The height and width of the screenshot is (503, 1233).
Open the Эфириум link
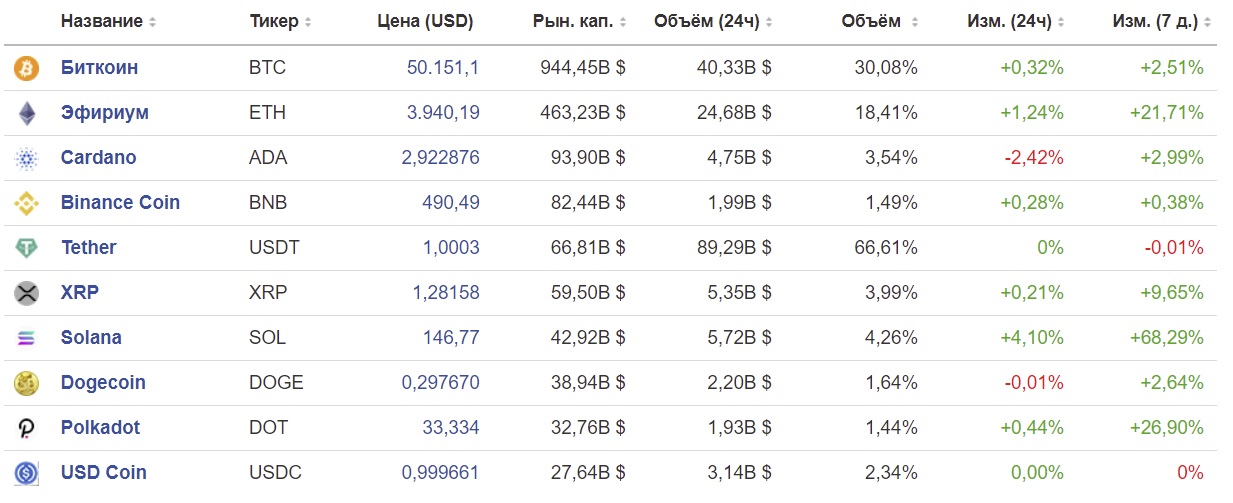104,113
